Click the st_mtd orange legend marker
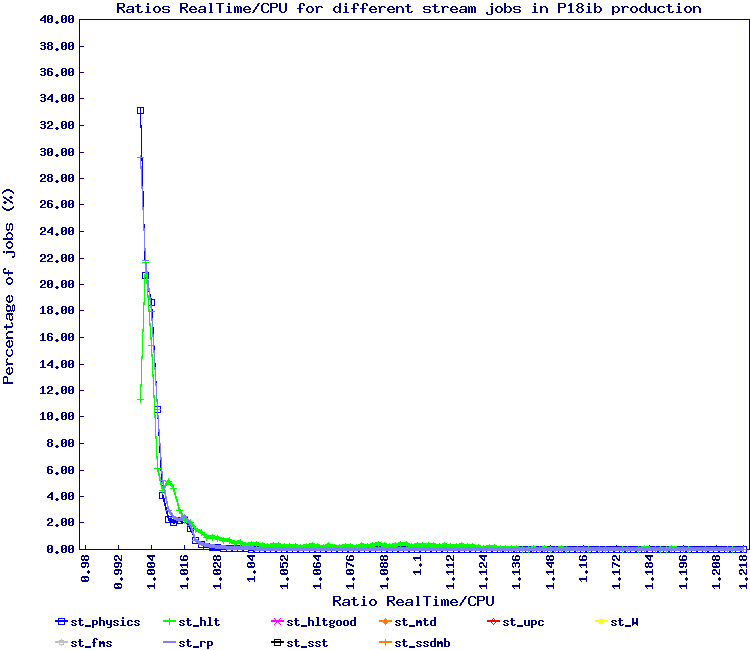 click(x=386, y=622)
